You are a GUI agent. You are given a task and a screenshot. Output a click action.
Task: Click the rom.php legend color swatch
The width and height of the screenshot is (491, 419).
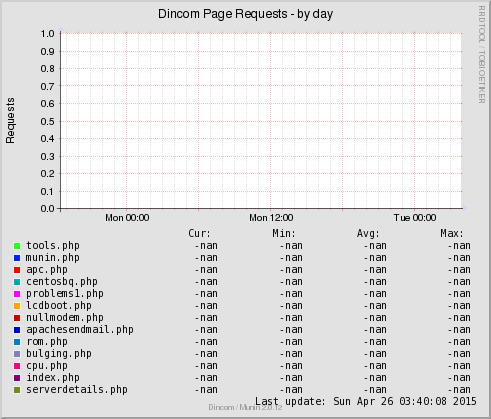point(17,342)
